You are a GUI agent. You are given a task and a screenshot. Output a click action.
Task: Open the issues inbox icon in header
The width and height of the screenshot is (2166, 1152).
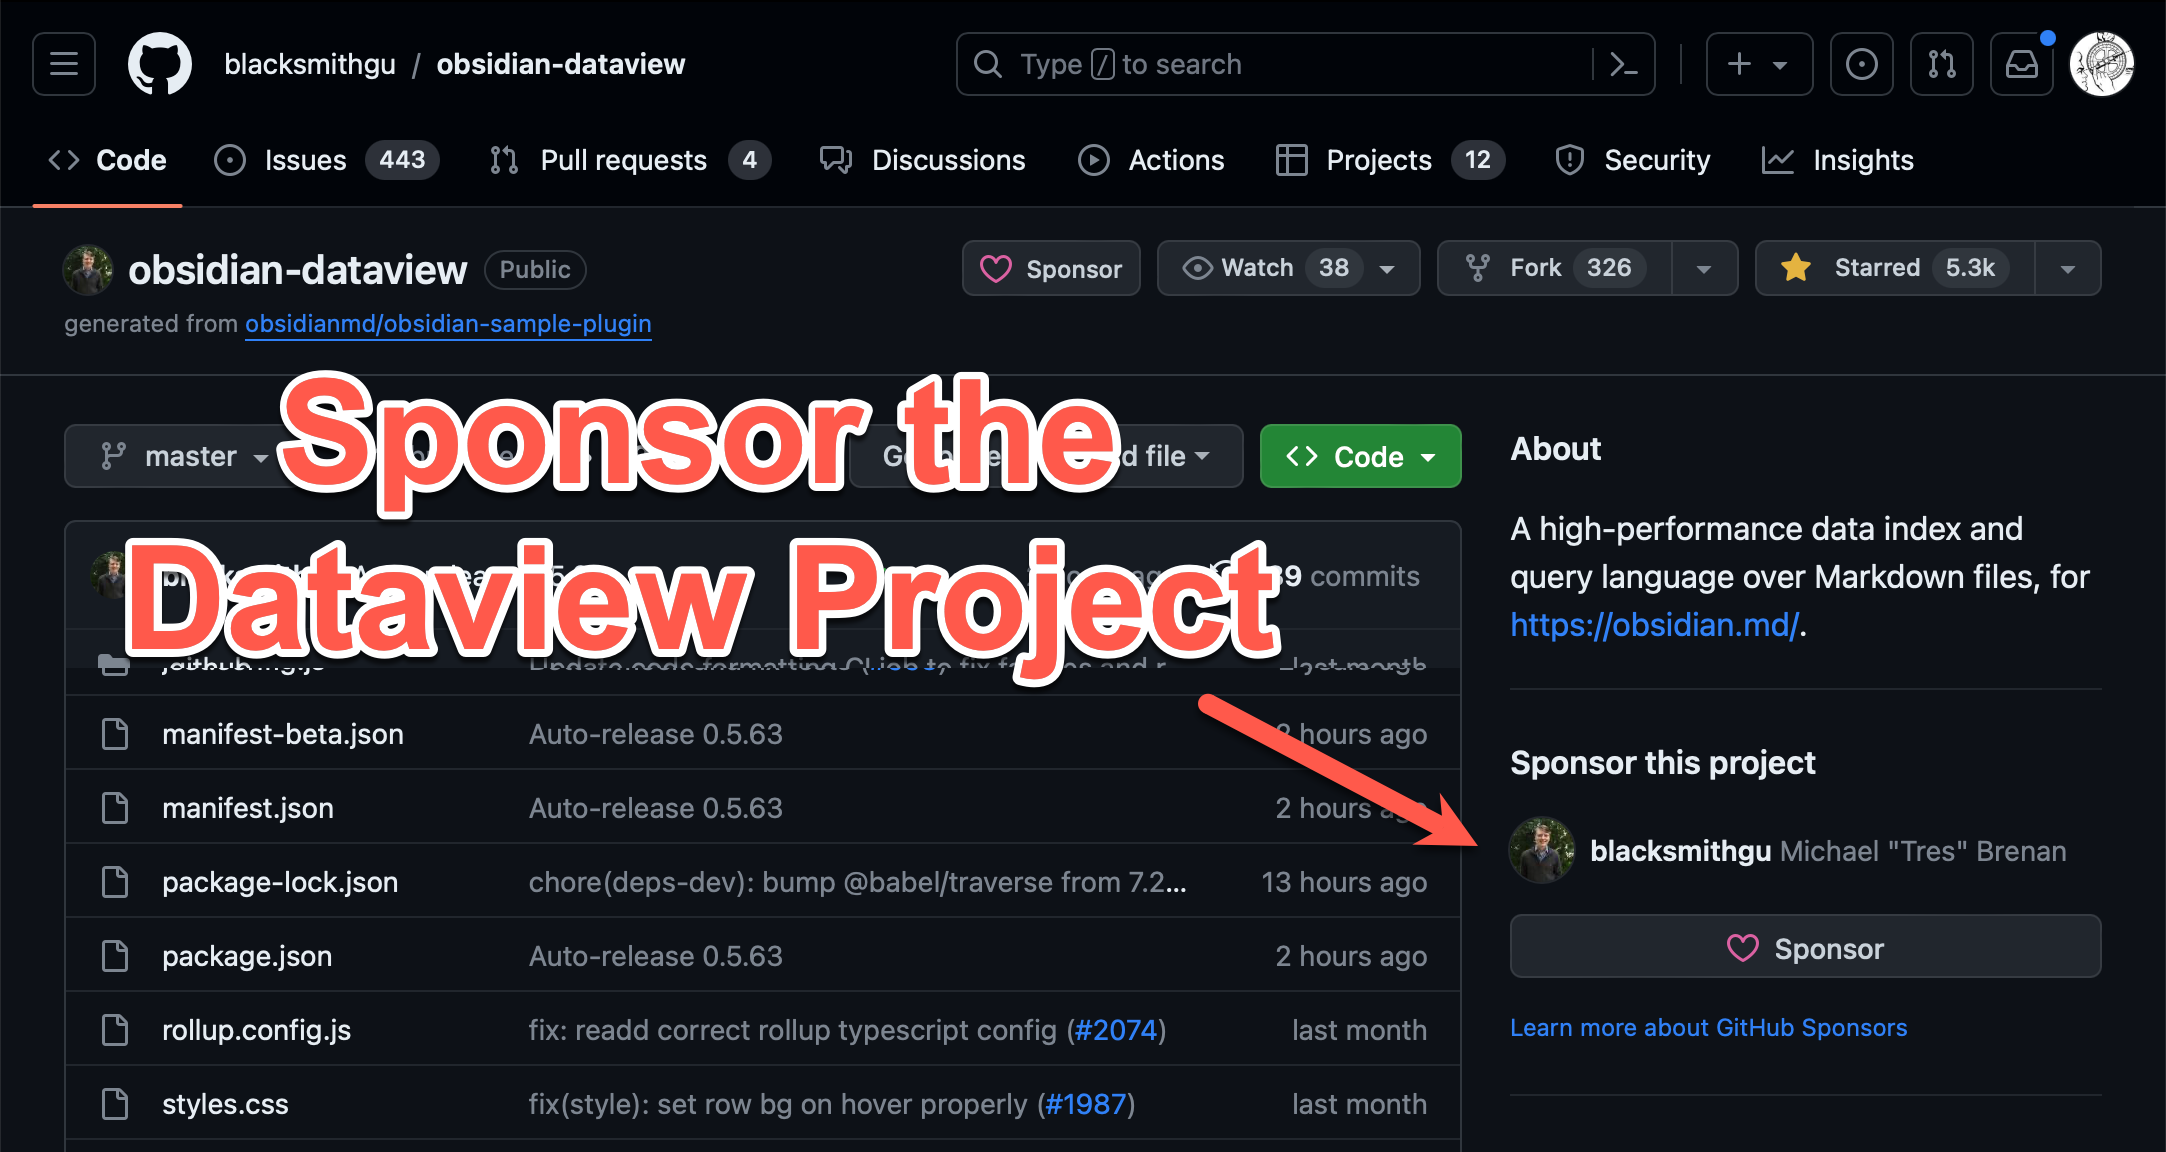coord(1861,64)
